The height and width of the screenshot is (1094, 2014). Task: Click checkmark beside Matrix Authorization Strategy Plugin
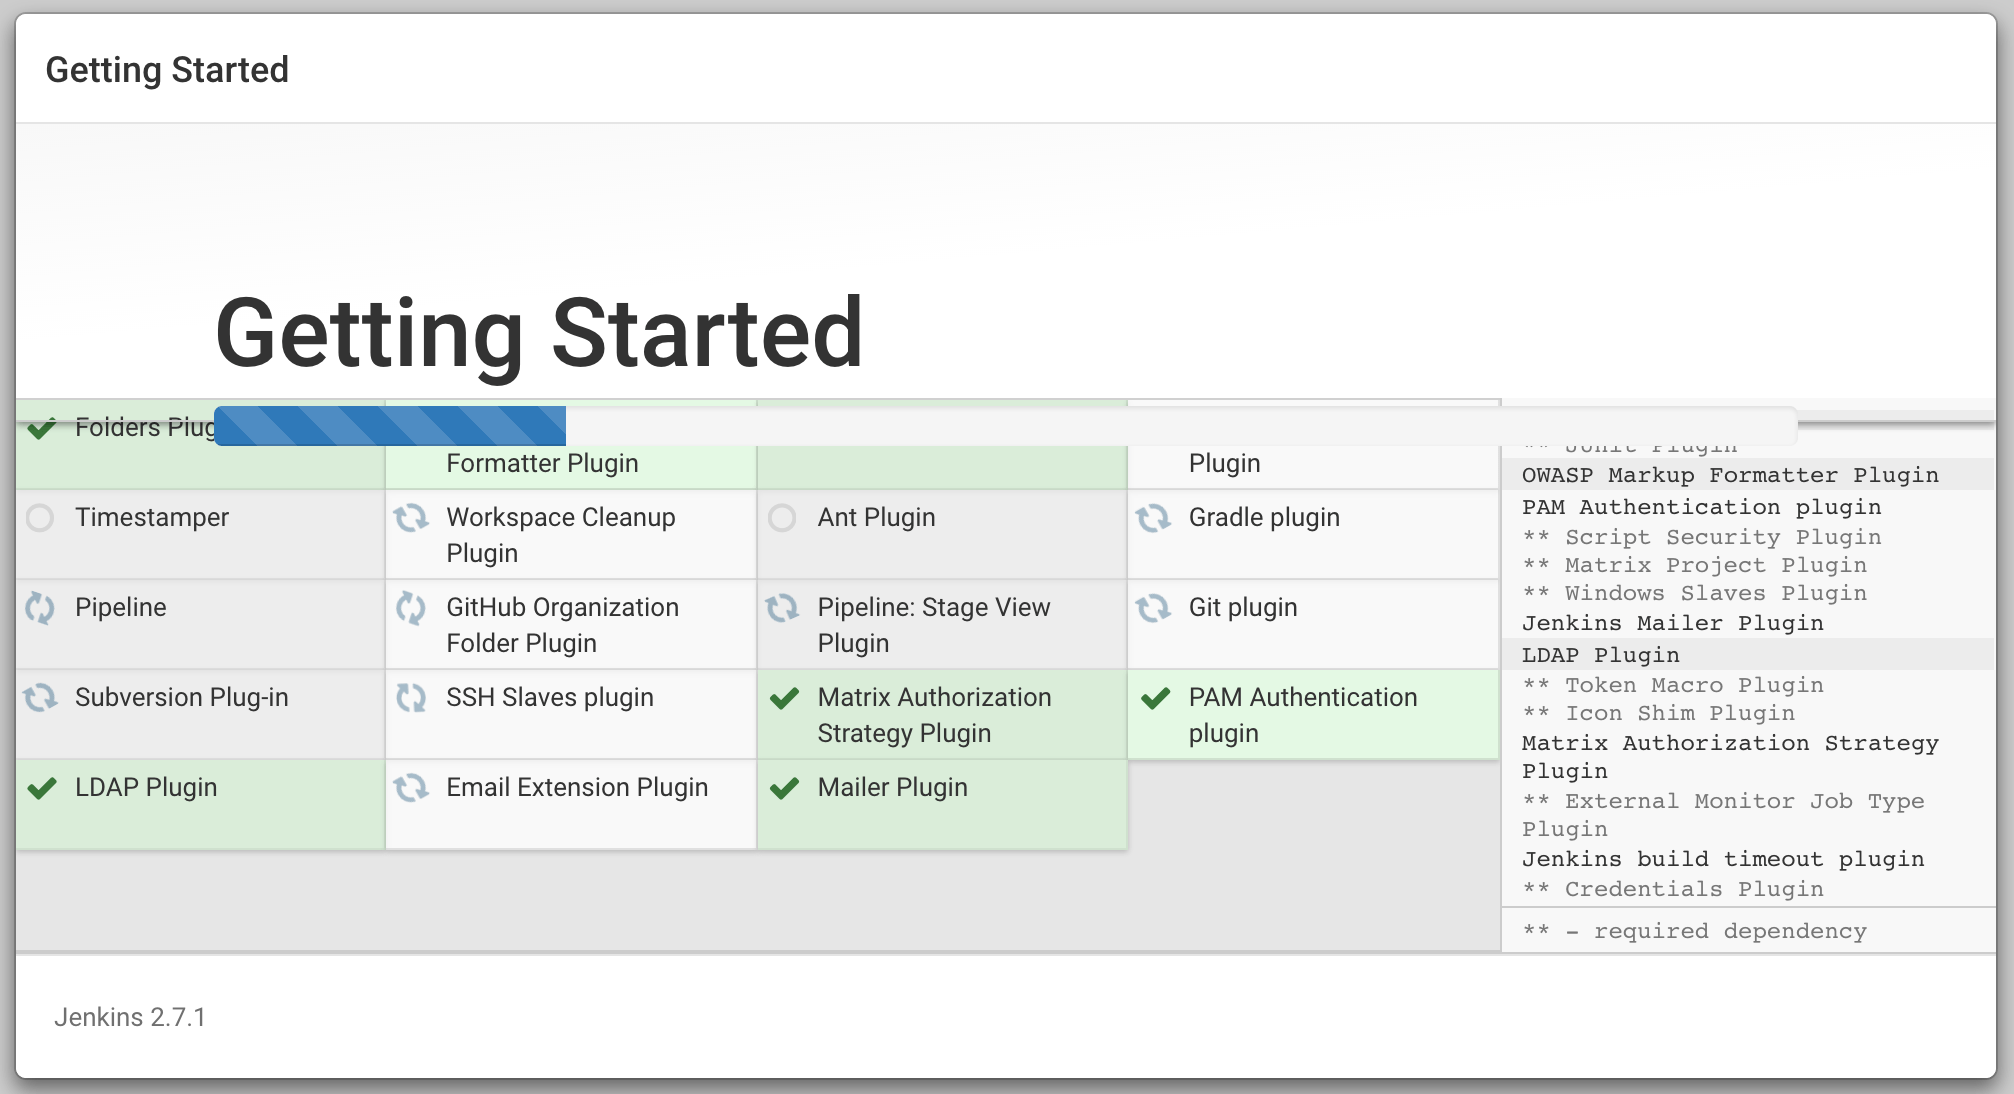pos(784,698)
